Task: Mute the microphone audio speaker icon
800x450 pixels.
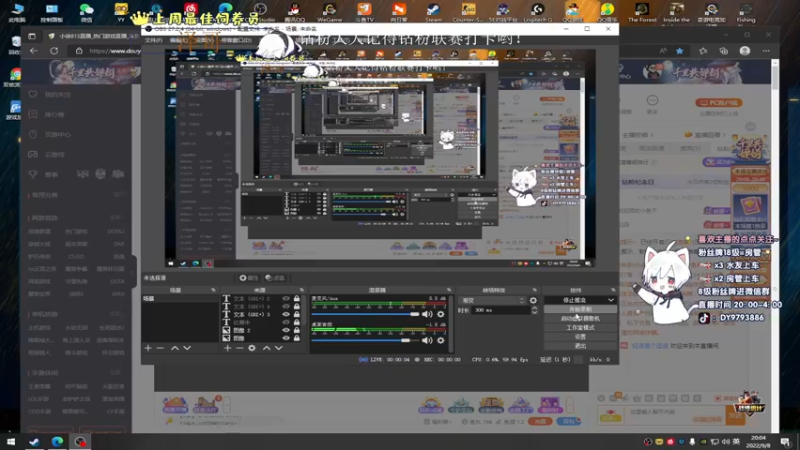Action: [427, 314]
